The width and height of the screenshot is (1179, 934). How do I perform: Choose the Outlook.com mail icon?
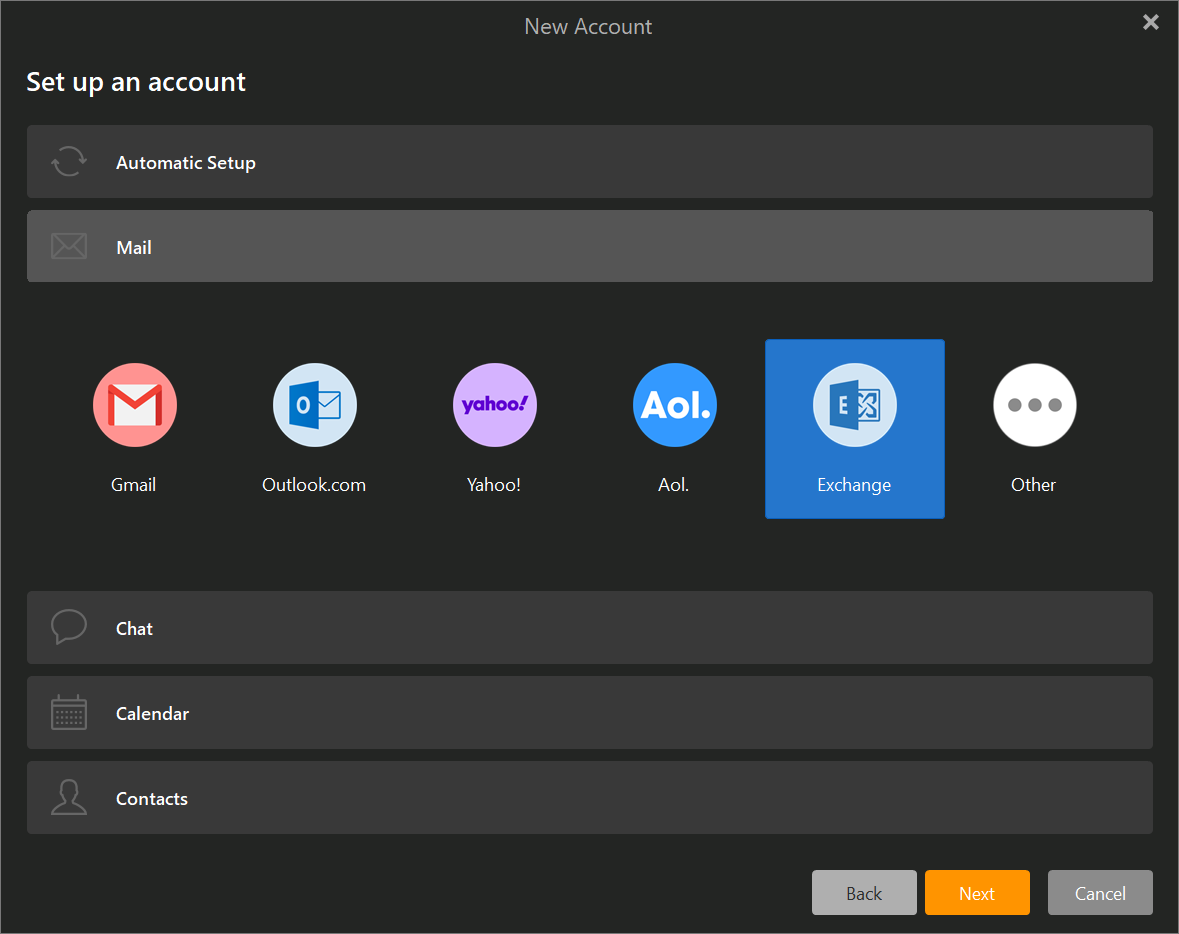click(314, 405)
